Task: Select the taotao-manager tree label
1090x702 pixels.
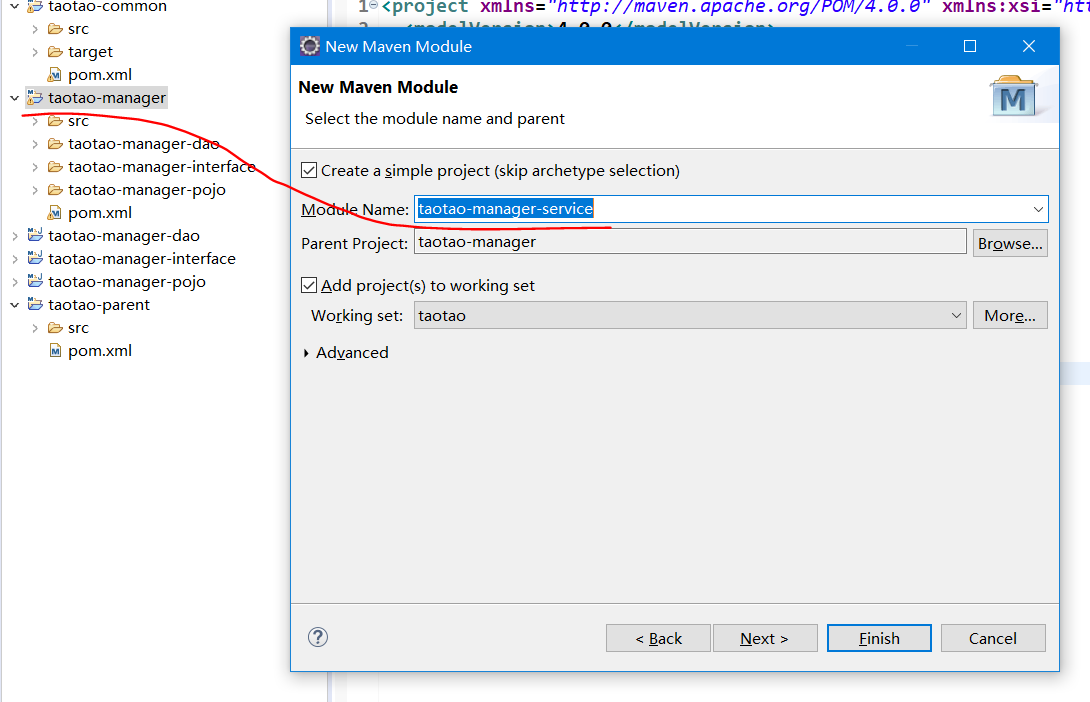Action: click(x=107, y=97)
